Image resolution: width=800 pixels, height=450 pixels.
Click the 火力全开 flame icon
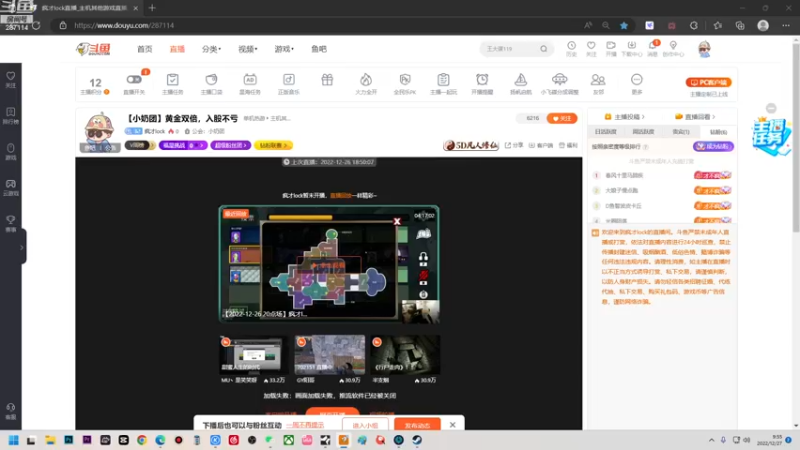366,80
